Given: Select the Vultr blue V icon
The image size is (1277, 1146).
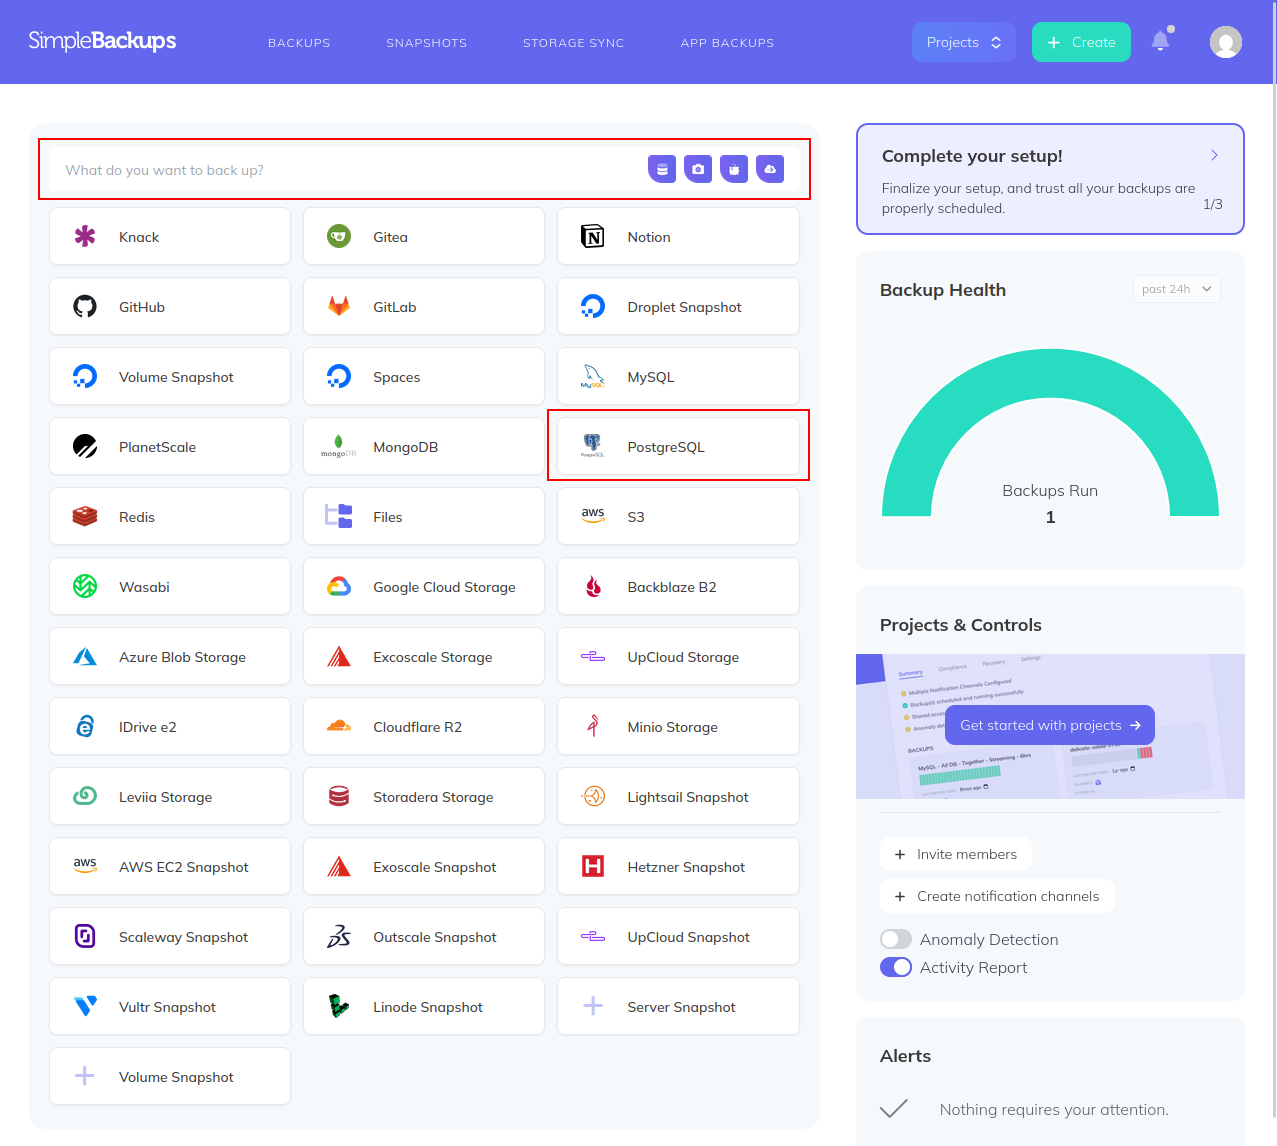Looking at the screenshot, I should coord(85,1007).
